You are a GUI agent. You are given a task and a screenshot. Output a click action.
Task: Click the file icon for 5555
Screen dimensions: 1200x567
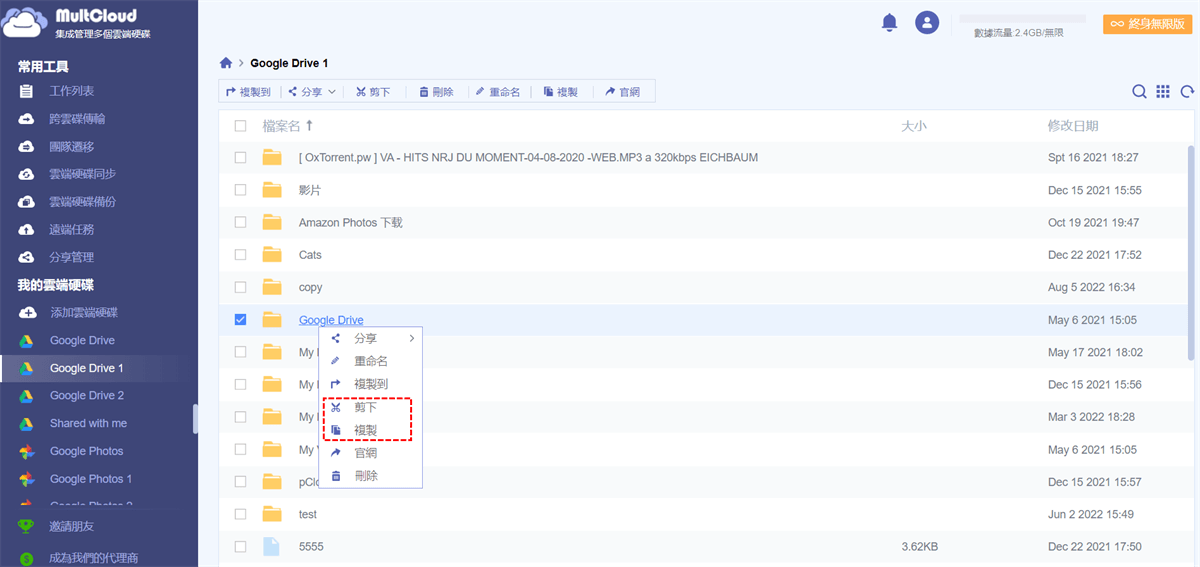tap(271, 547)
